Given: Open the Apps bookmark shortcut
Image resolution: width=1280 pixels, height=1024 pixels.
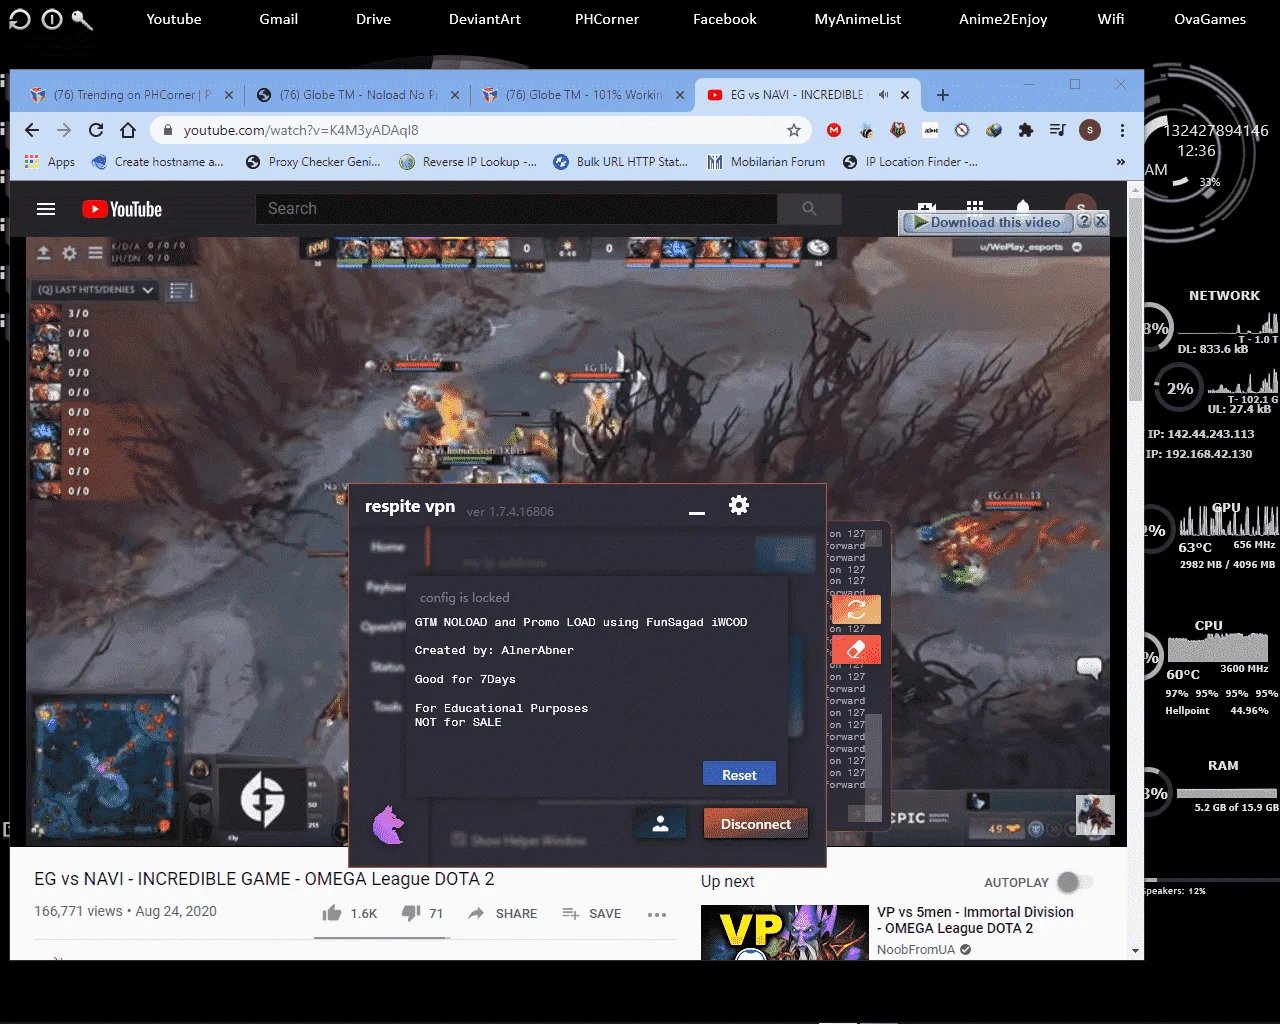Looking at the screenshot, I should [50, 162].
